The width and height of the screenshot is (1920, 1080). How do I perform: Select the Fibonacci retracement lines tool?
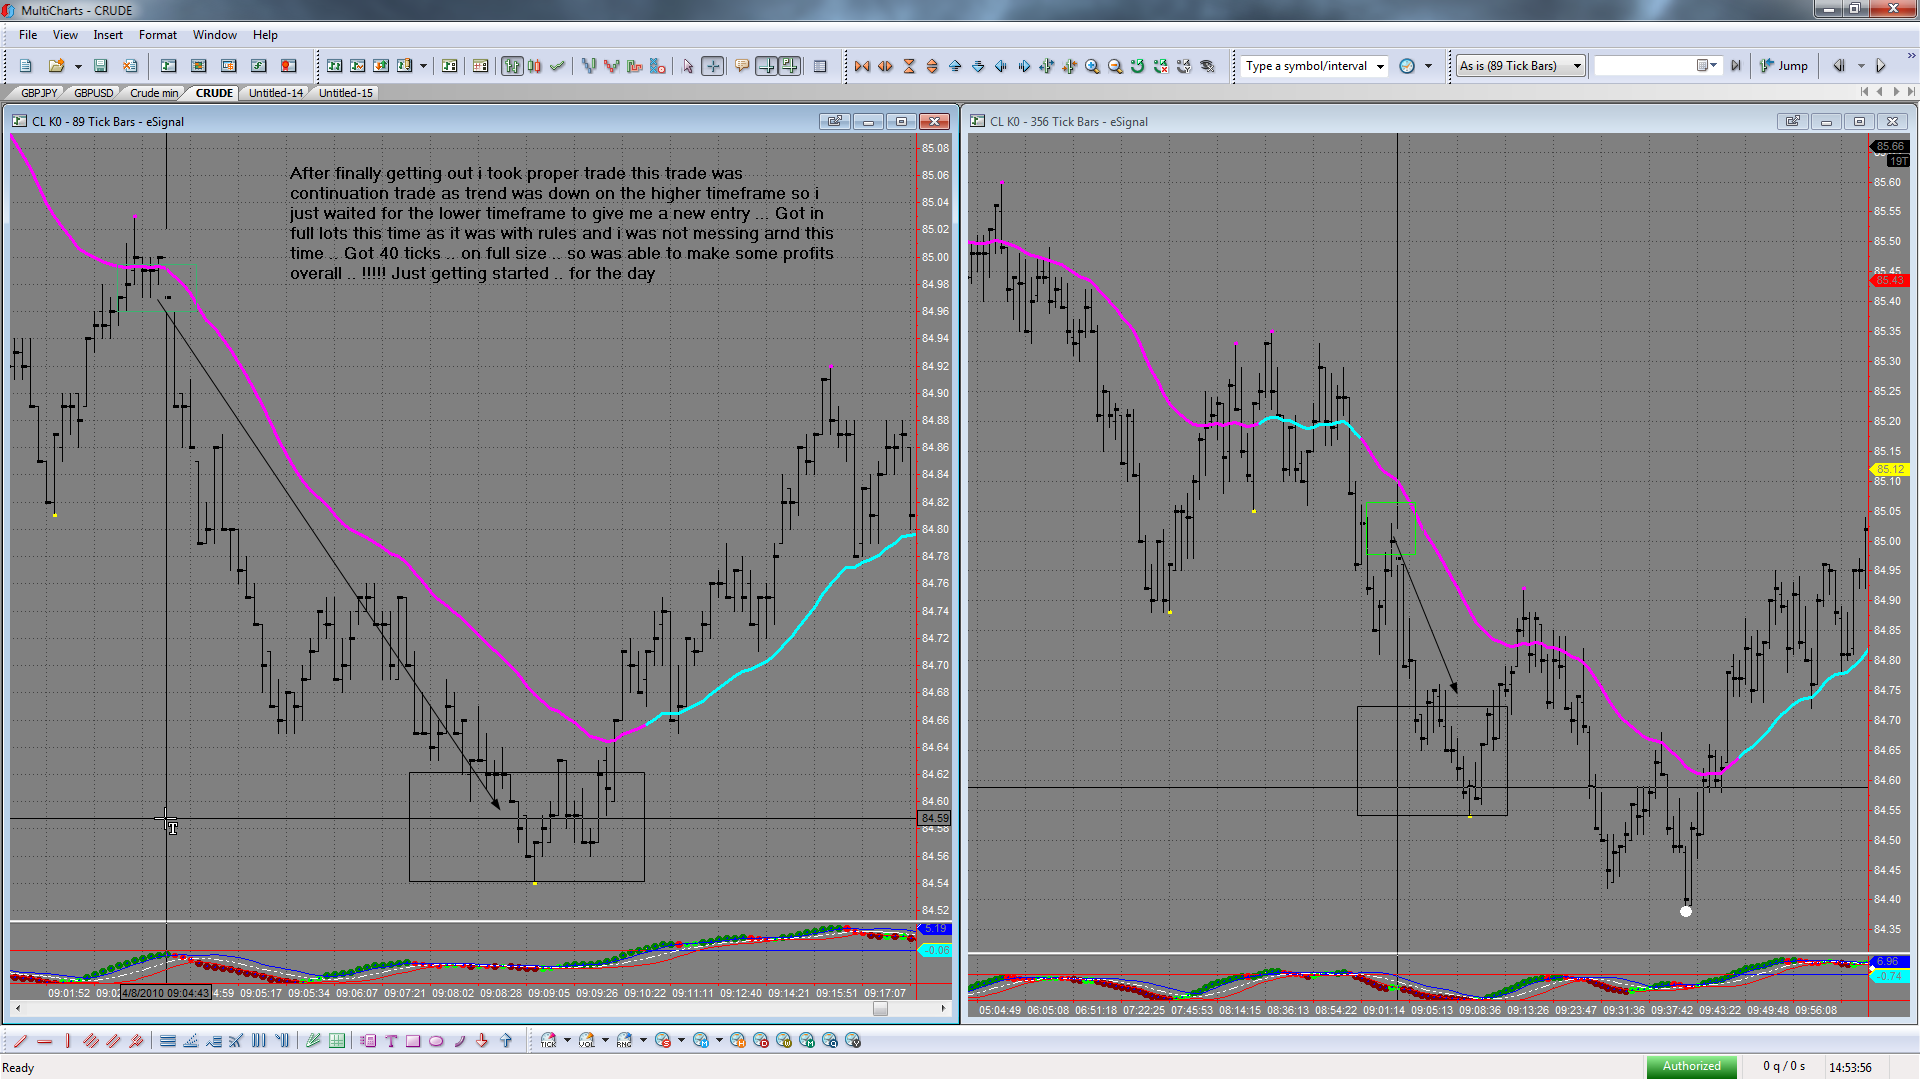168,1041
